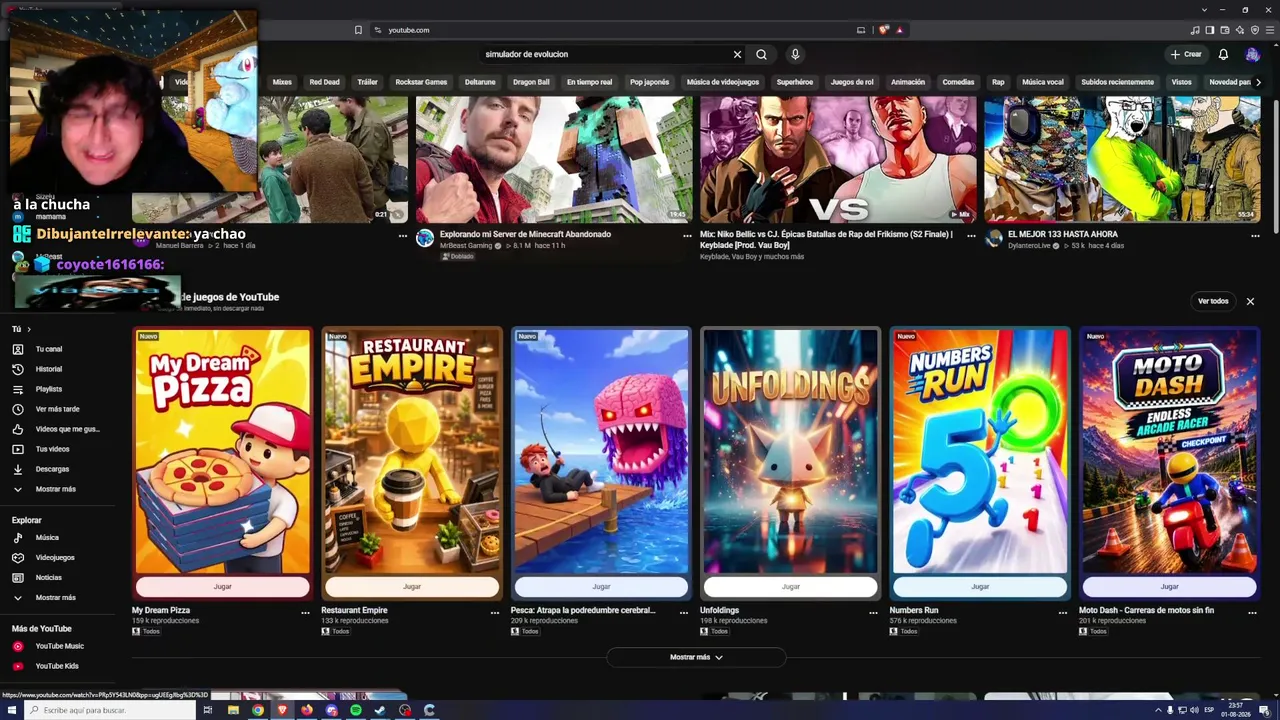Open the Leo AI sparkle icon
1280x720 pixels.
click(1240, 30)
